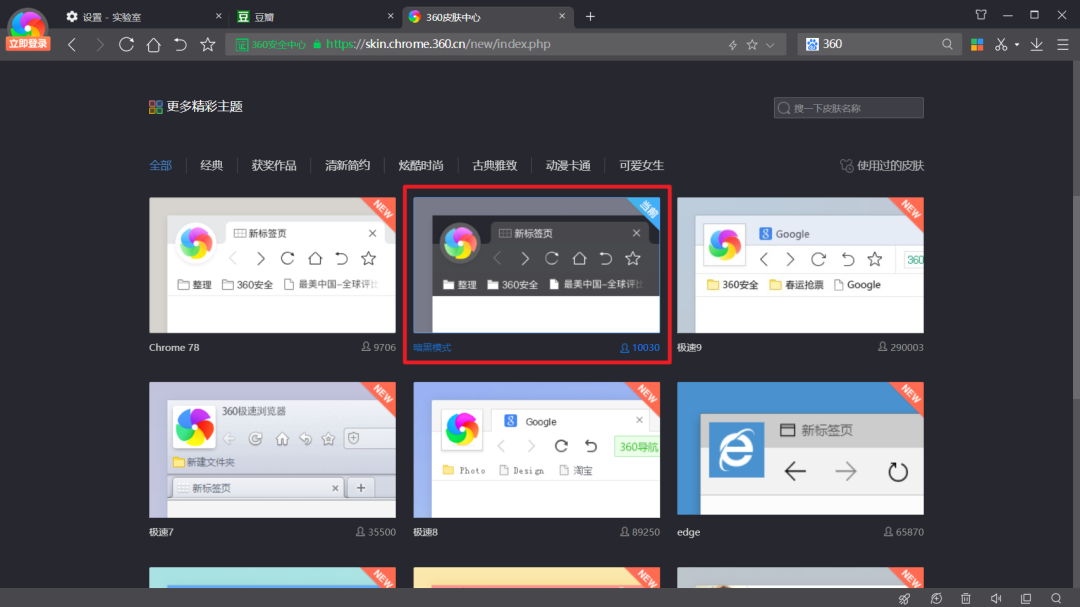The width and height of the screenshot is (1080, 607).
Task: Choose the edge skin thumbnail
Action: 800,449
